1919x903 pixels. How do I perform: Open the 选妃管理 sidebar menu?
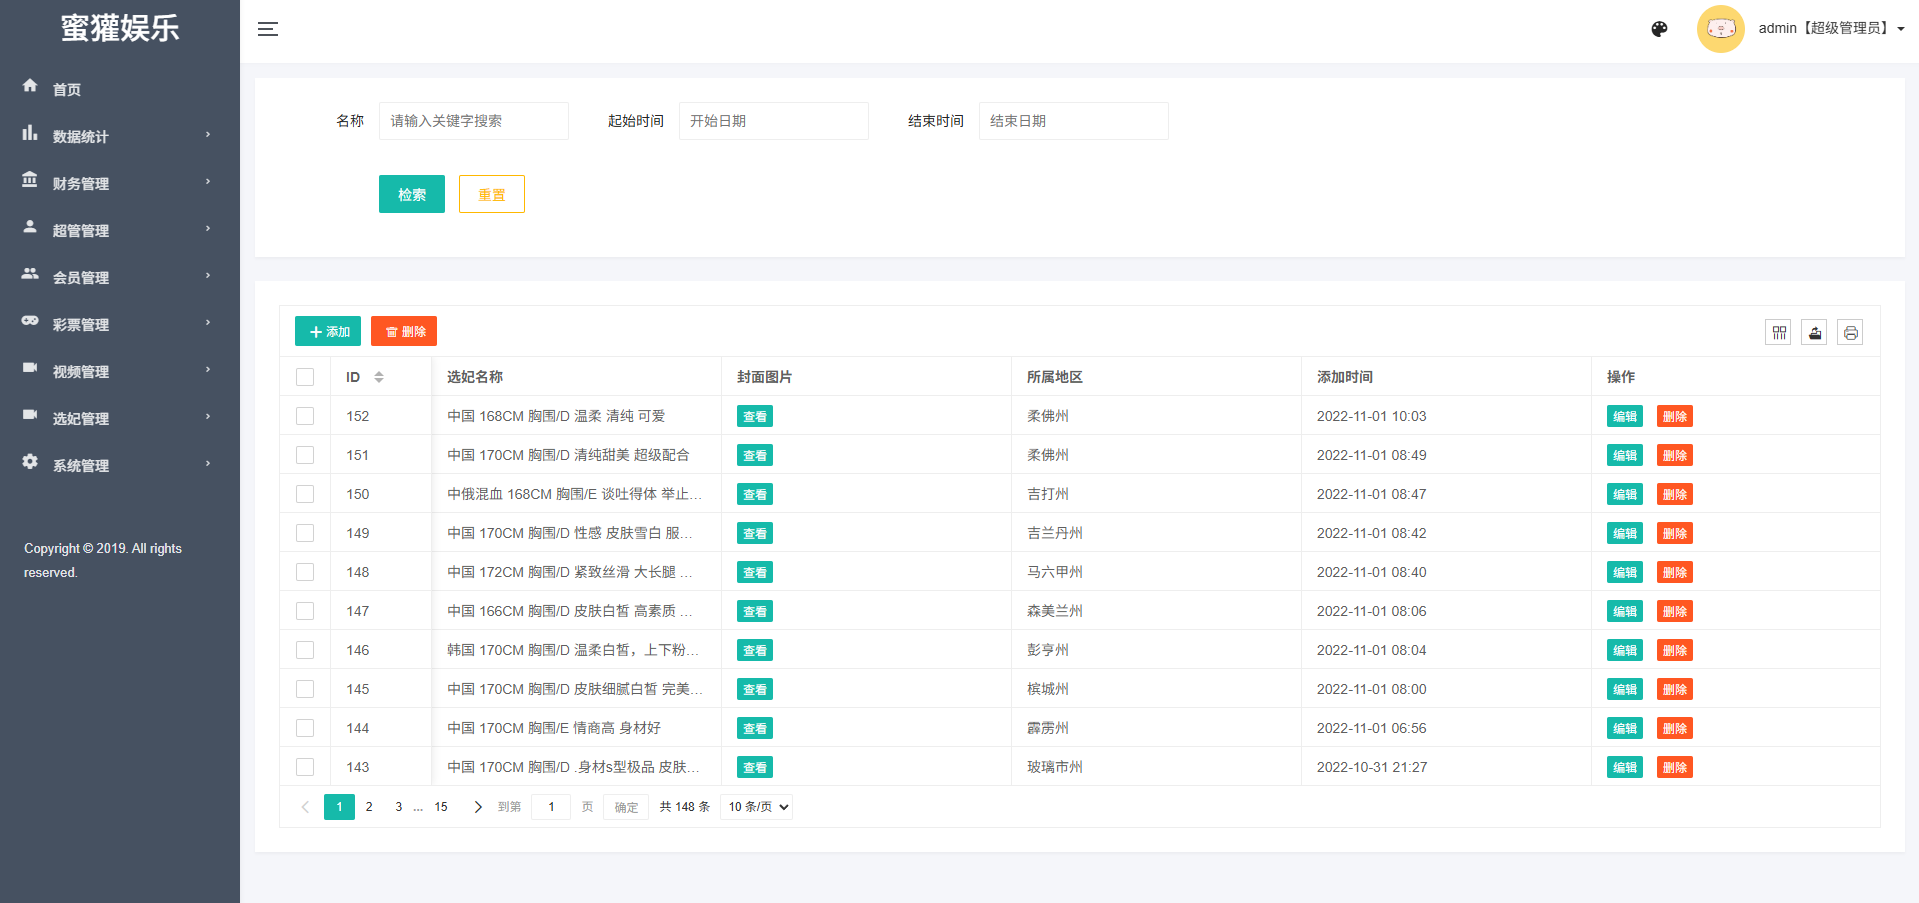click(120, 418)
